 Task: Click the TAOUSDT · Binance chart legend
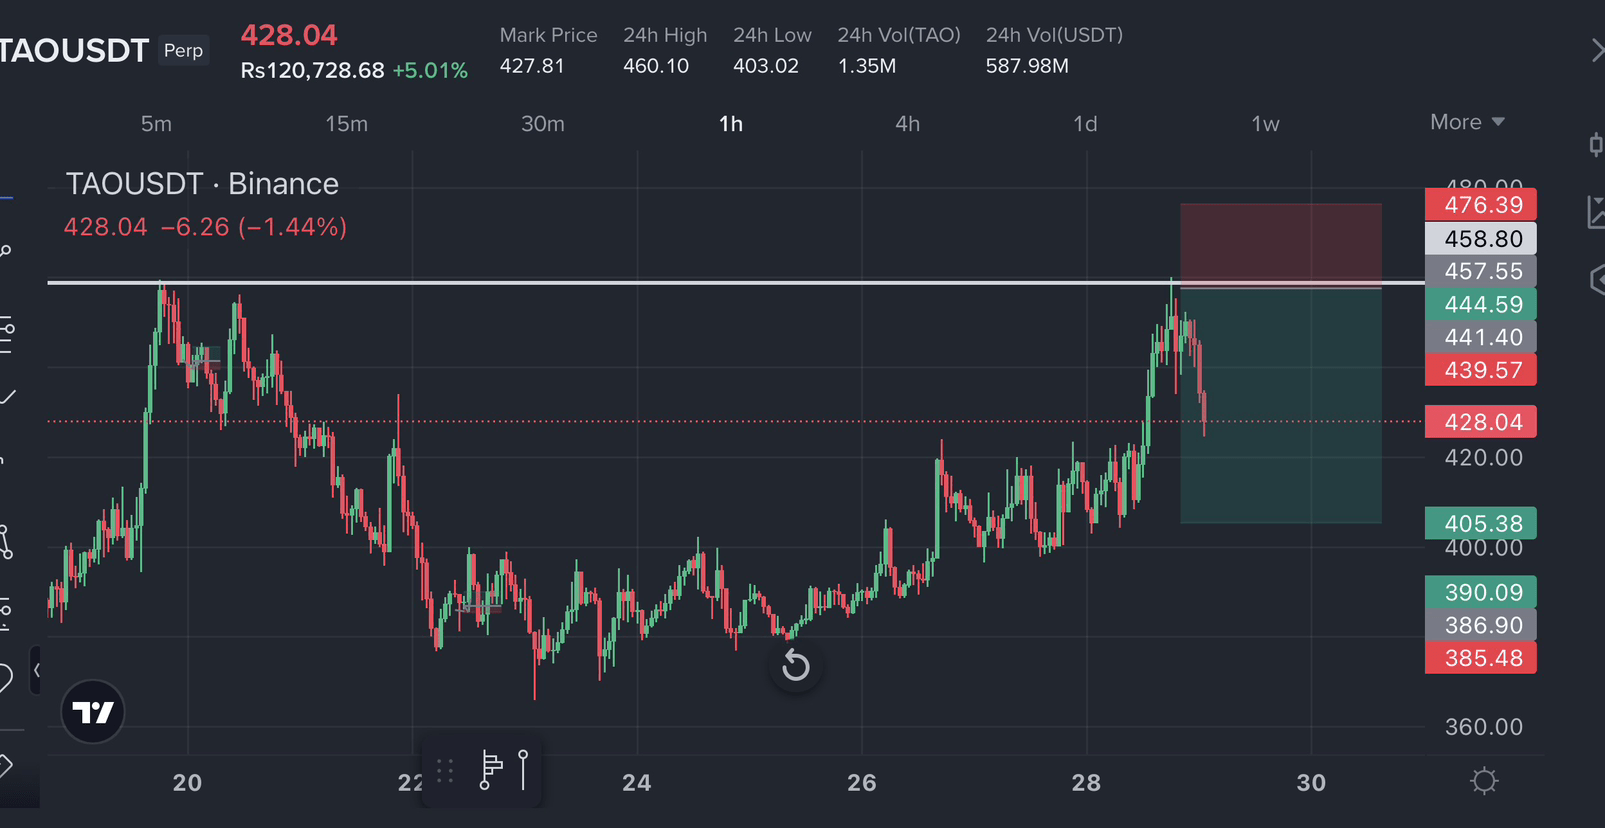click(x=202, y=184)
